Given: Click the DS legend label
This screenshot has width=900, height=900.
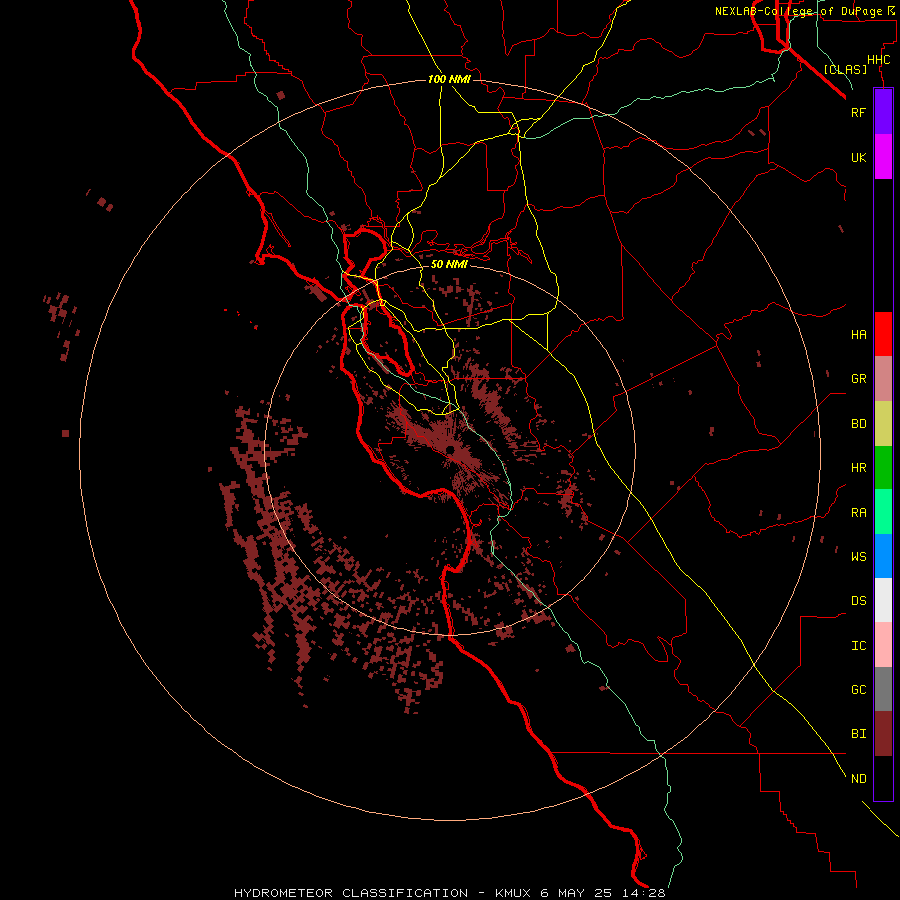Looking at the screenshot, I should [x=858, y=601].
